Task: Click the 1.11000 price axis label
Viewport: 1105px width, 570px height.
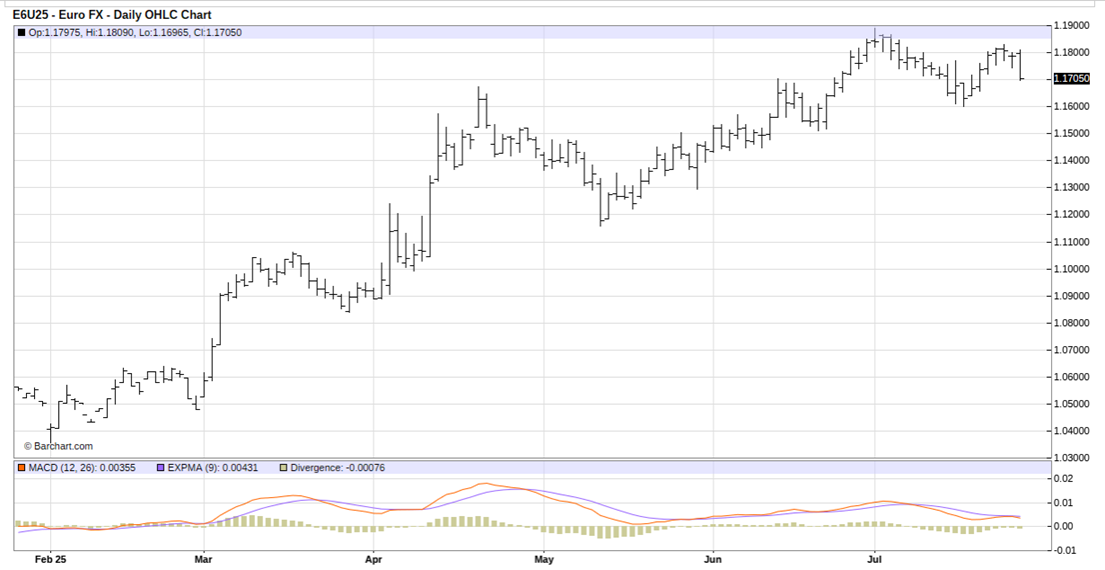Action: click(1071, 242)
